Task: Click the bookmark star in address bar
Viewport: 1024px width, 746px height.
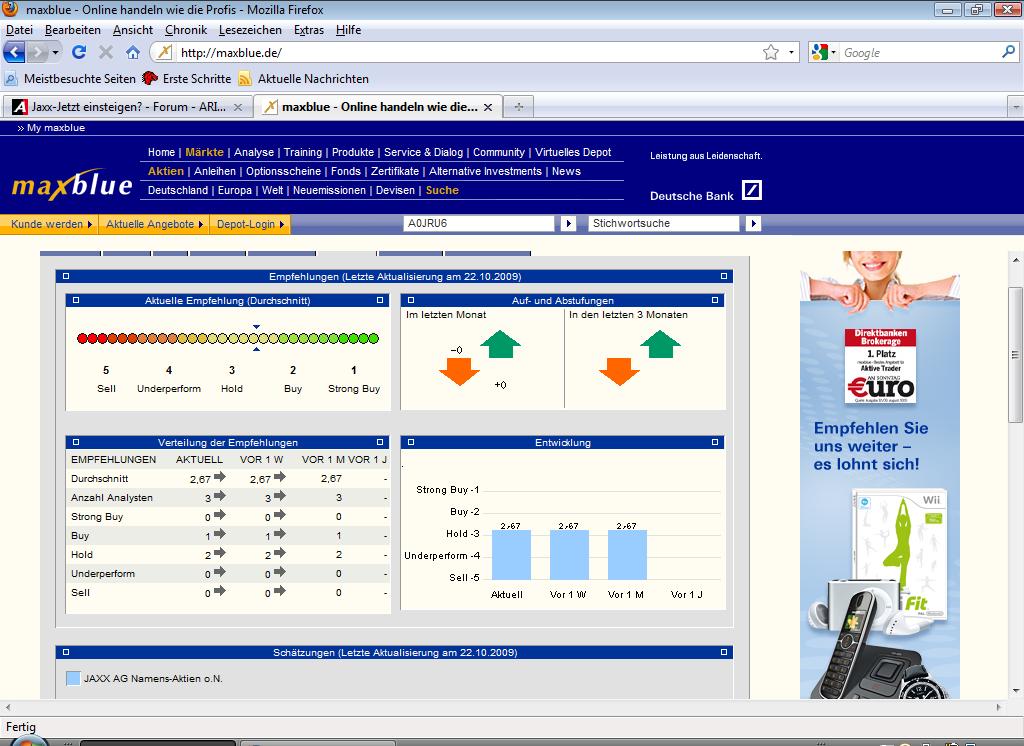Action: coord(770,52)
